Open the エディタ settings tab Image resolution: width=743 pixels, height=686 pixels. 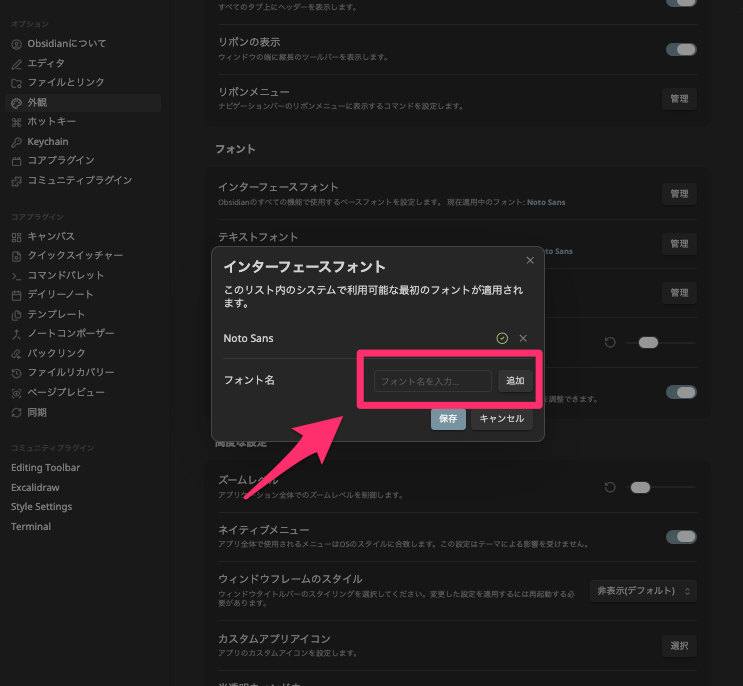[x=83, y=63]
